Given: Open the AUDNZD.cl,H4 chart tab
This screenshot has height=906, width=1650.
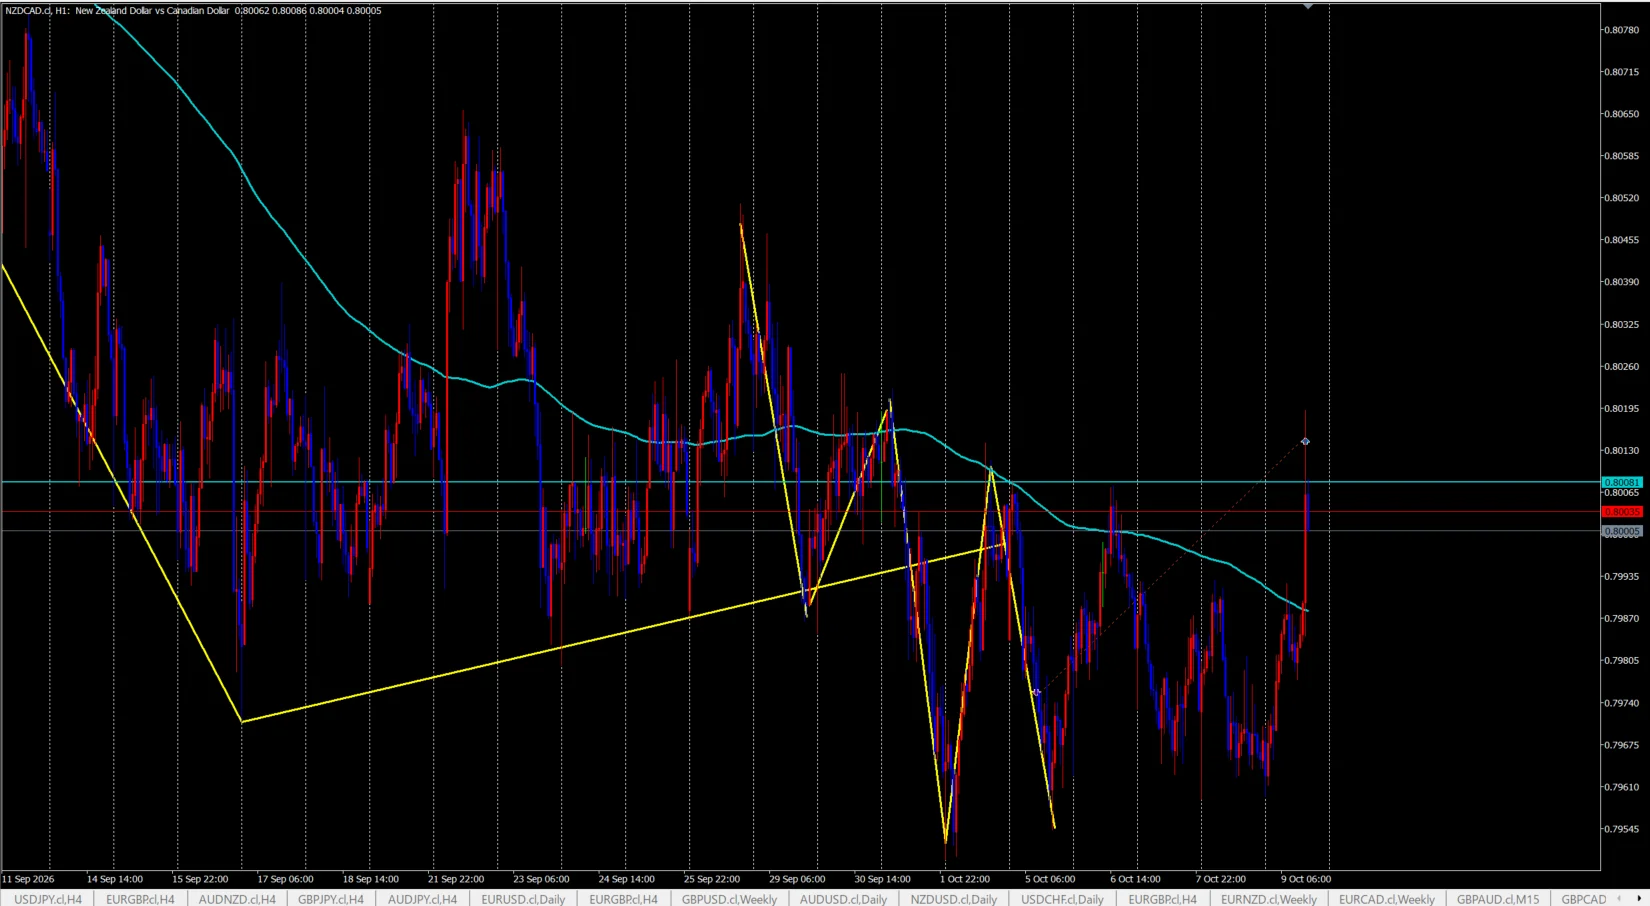Looking at the screenshot, I should click(237, 899).
